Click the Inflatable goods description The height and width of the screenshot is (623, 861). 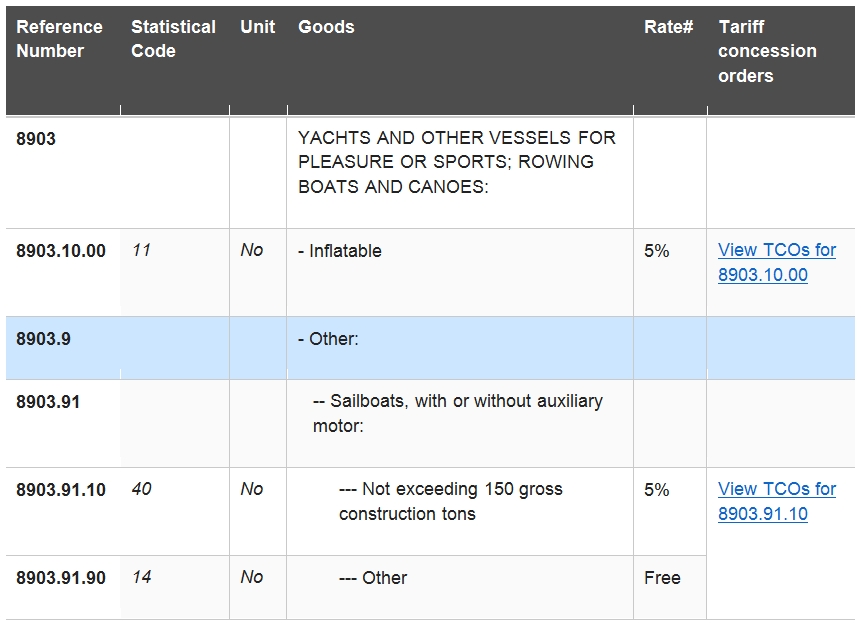point(339,251)
